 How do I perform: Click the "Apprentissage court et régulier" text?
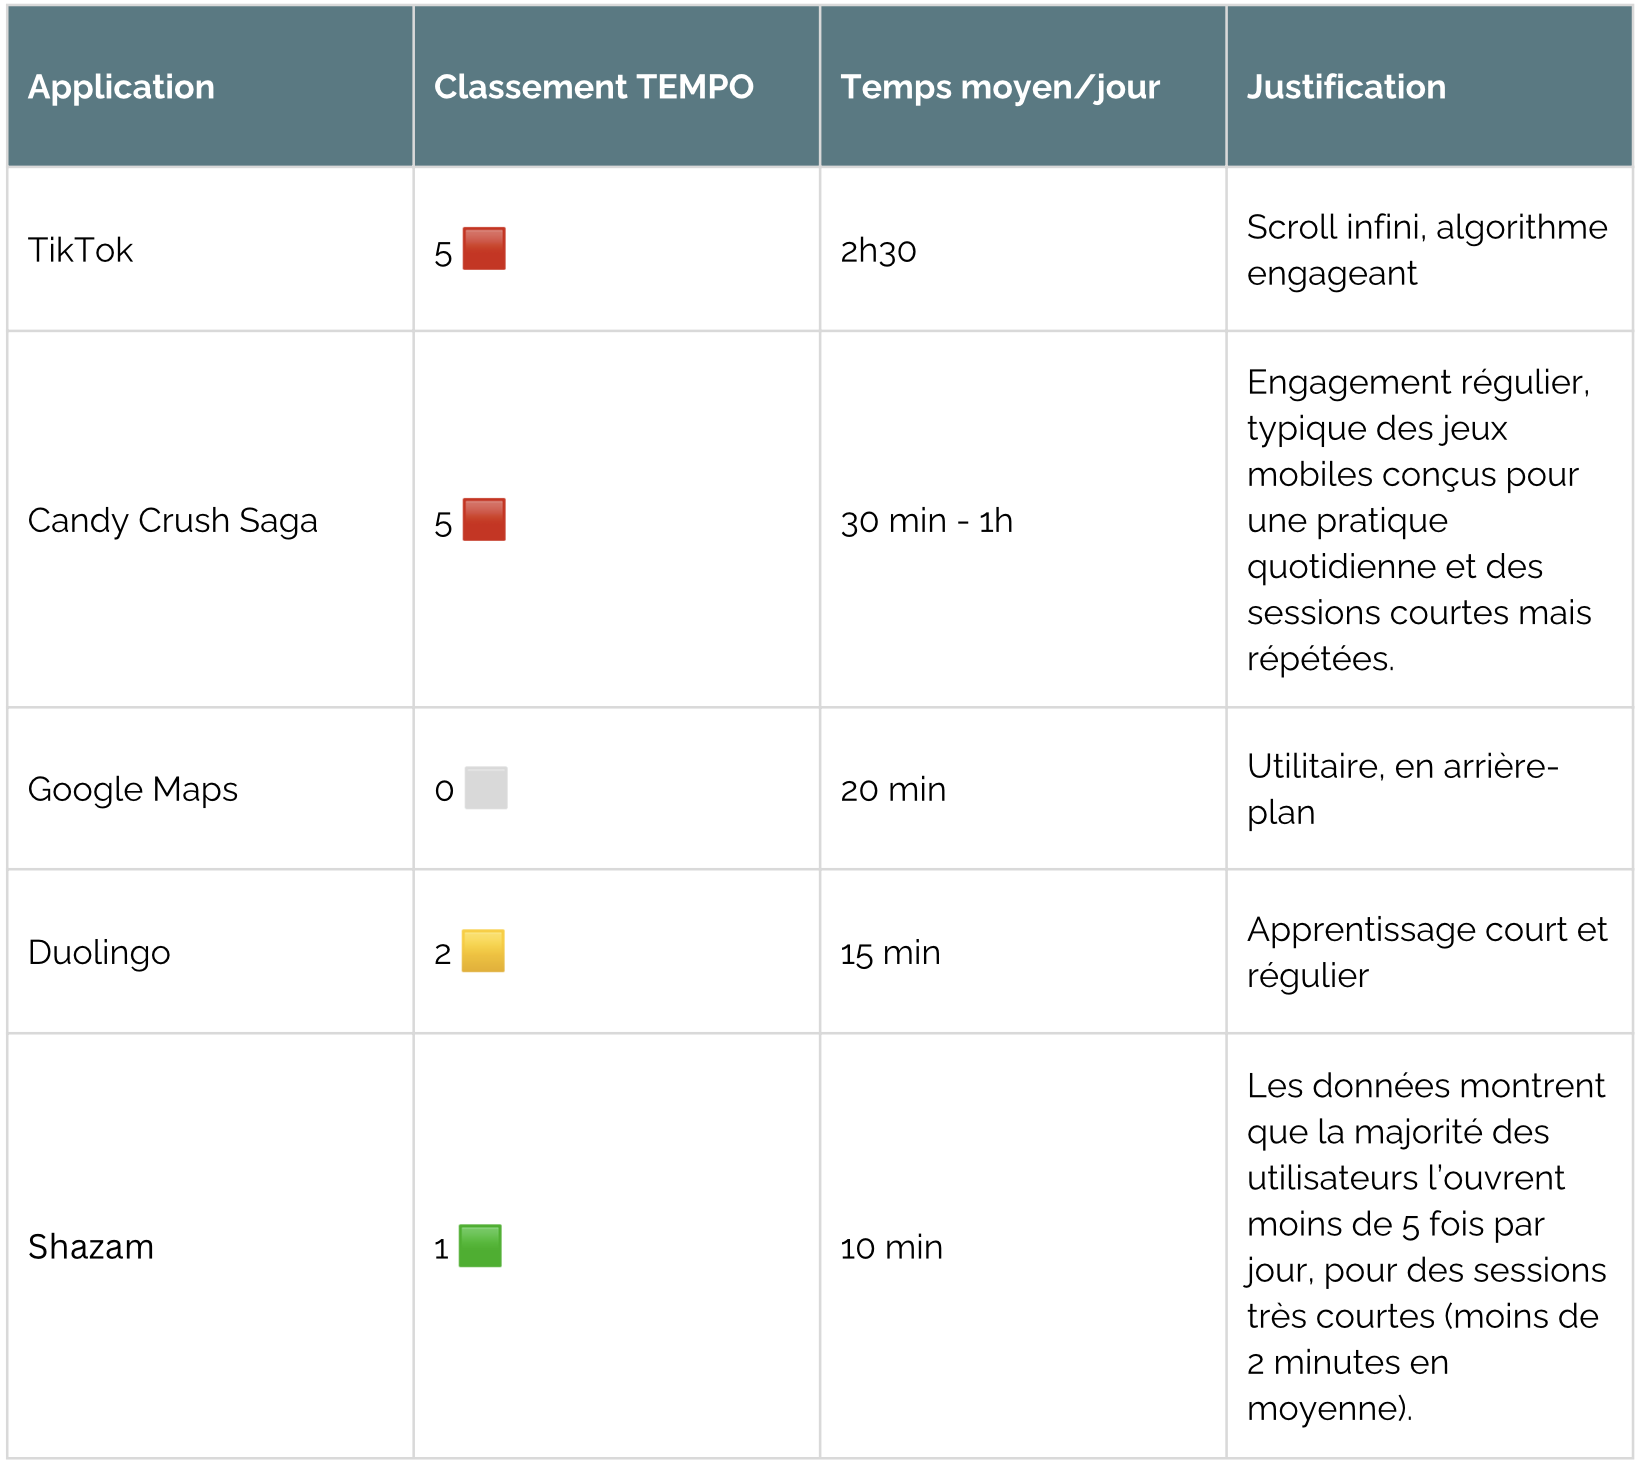click(1426, 952)
